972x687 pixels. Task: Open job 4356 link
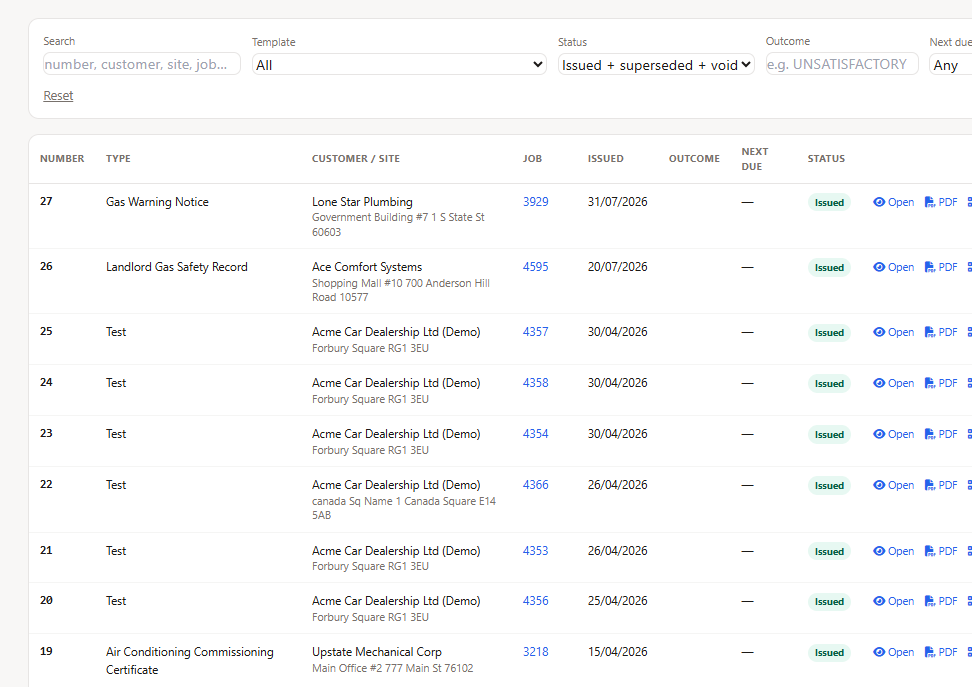536,601
